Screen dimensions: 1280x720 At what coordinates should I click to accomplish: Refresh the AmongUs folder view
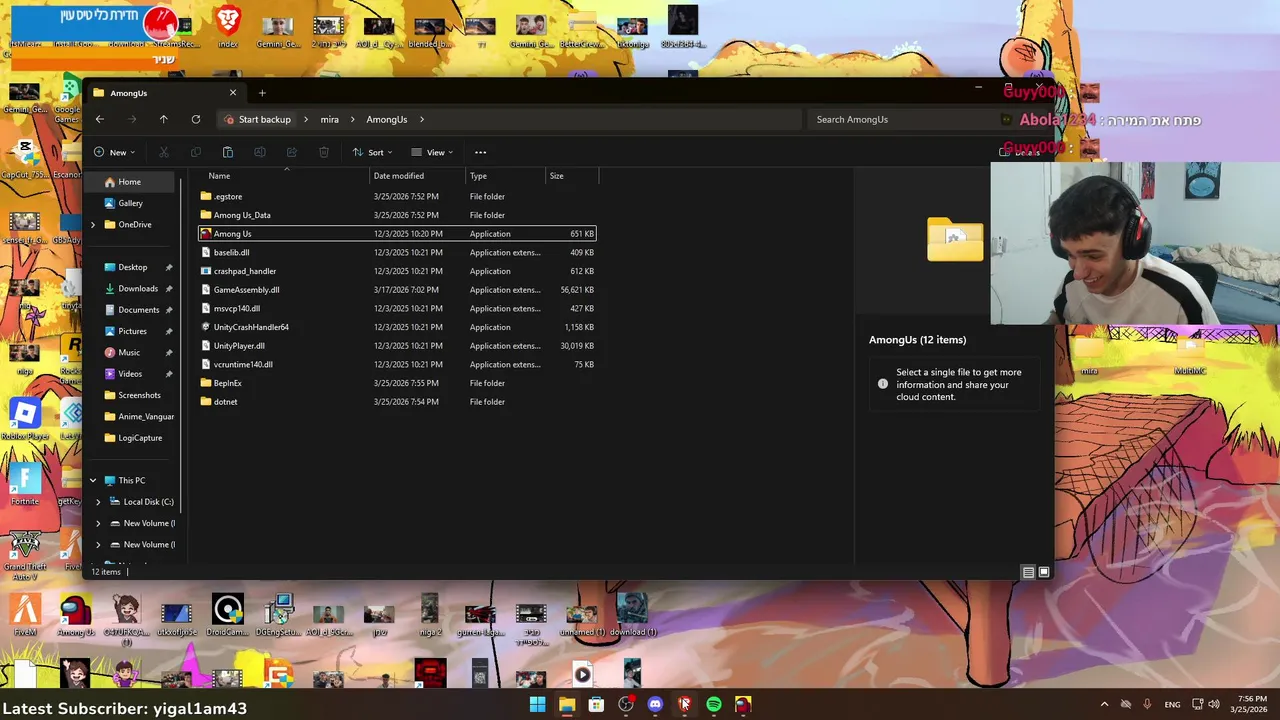click(195, 119)
